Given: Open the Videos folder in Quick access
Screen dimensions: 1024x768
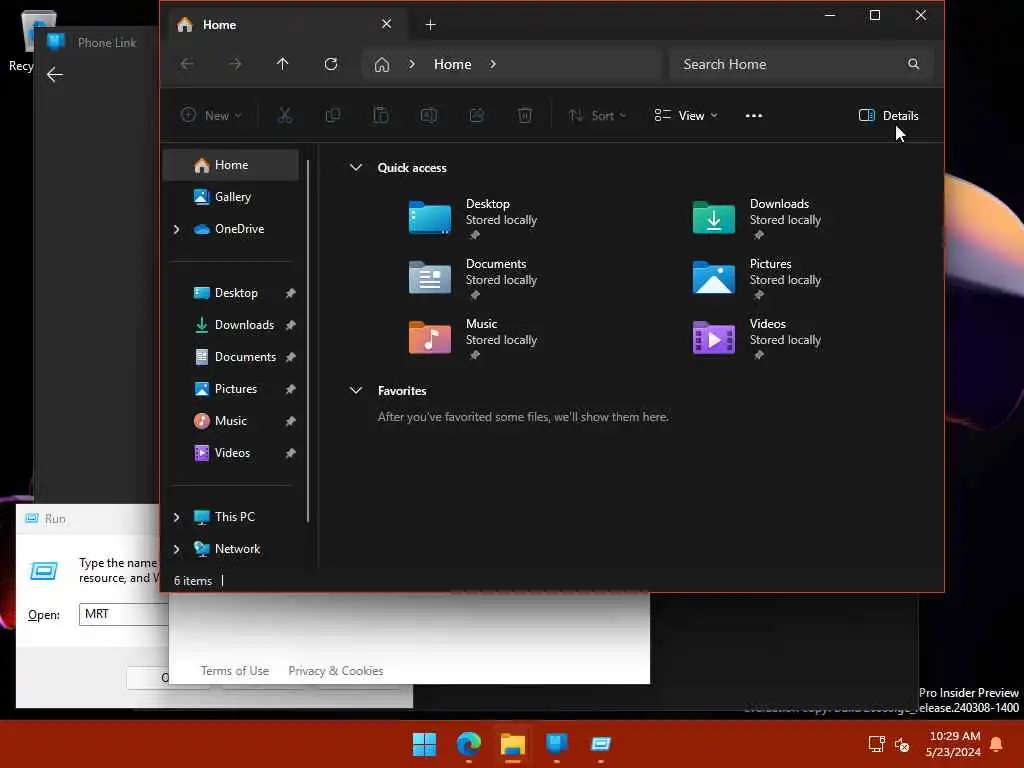Looking at the screenshot, I should [x=756, y=338].
